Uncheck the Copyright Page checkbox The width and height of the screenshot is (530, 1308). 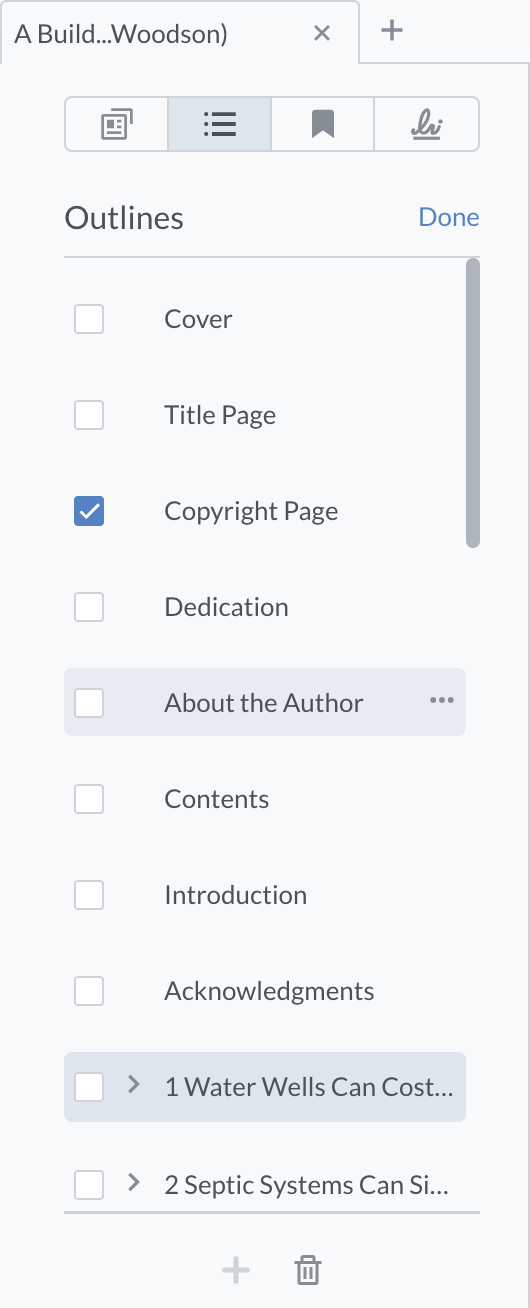[89, 511]
